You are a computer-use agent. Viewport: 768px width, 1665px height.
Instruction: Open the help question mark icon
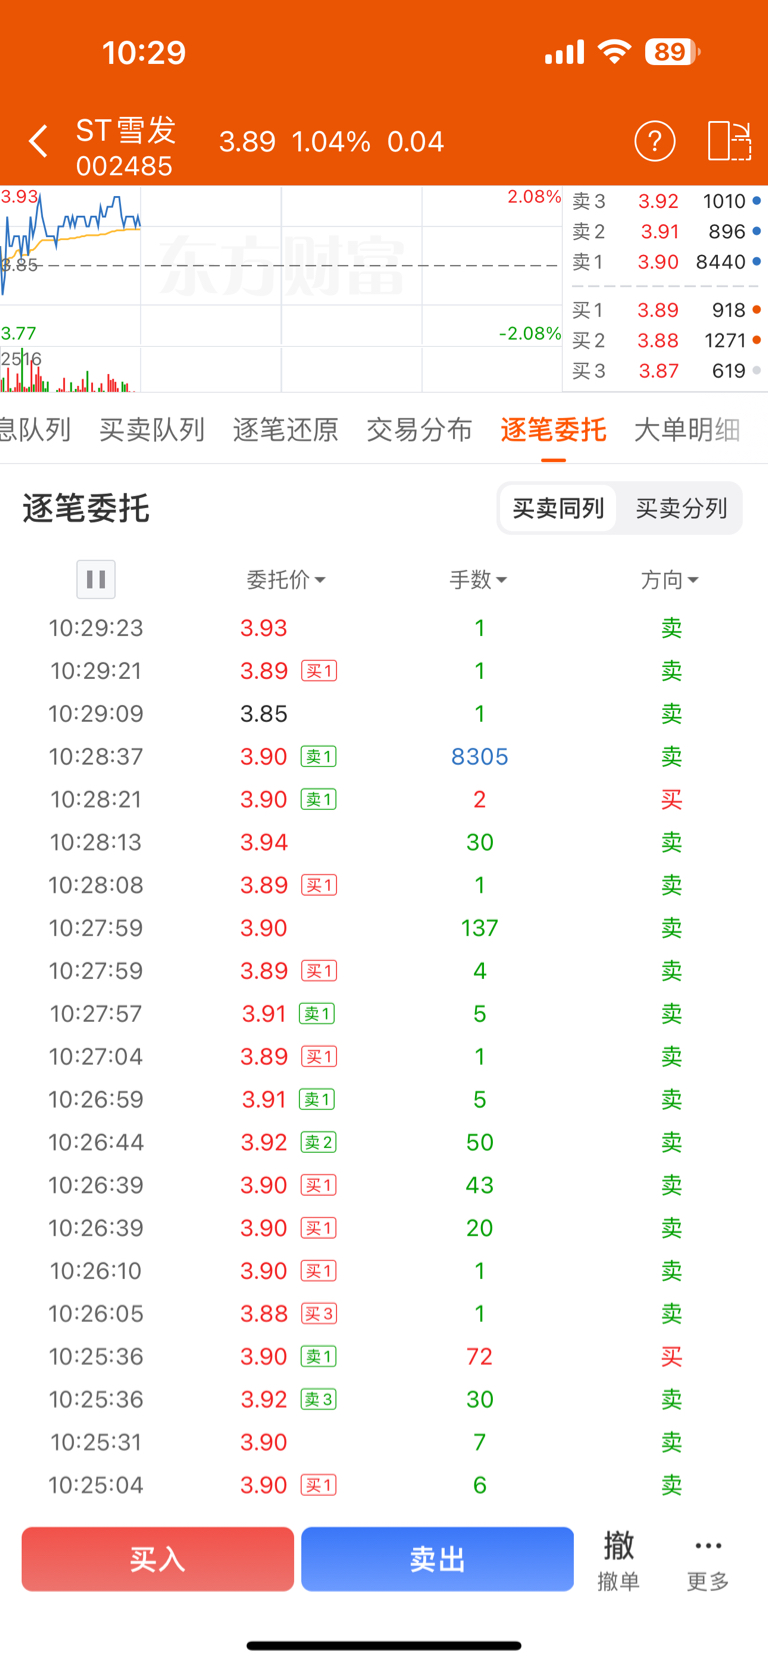pos(655,142)
